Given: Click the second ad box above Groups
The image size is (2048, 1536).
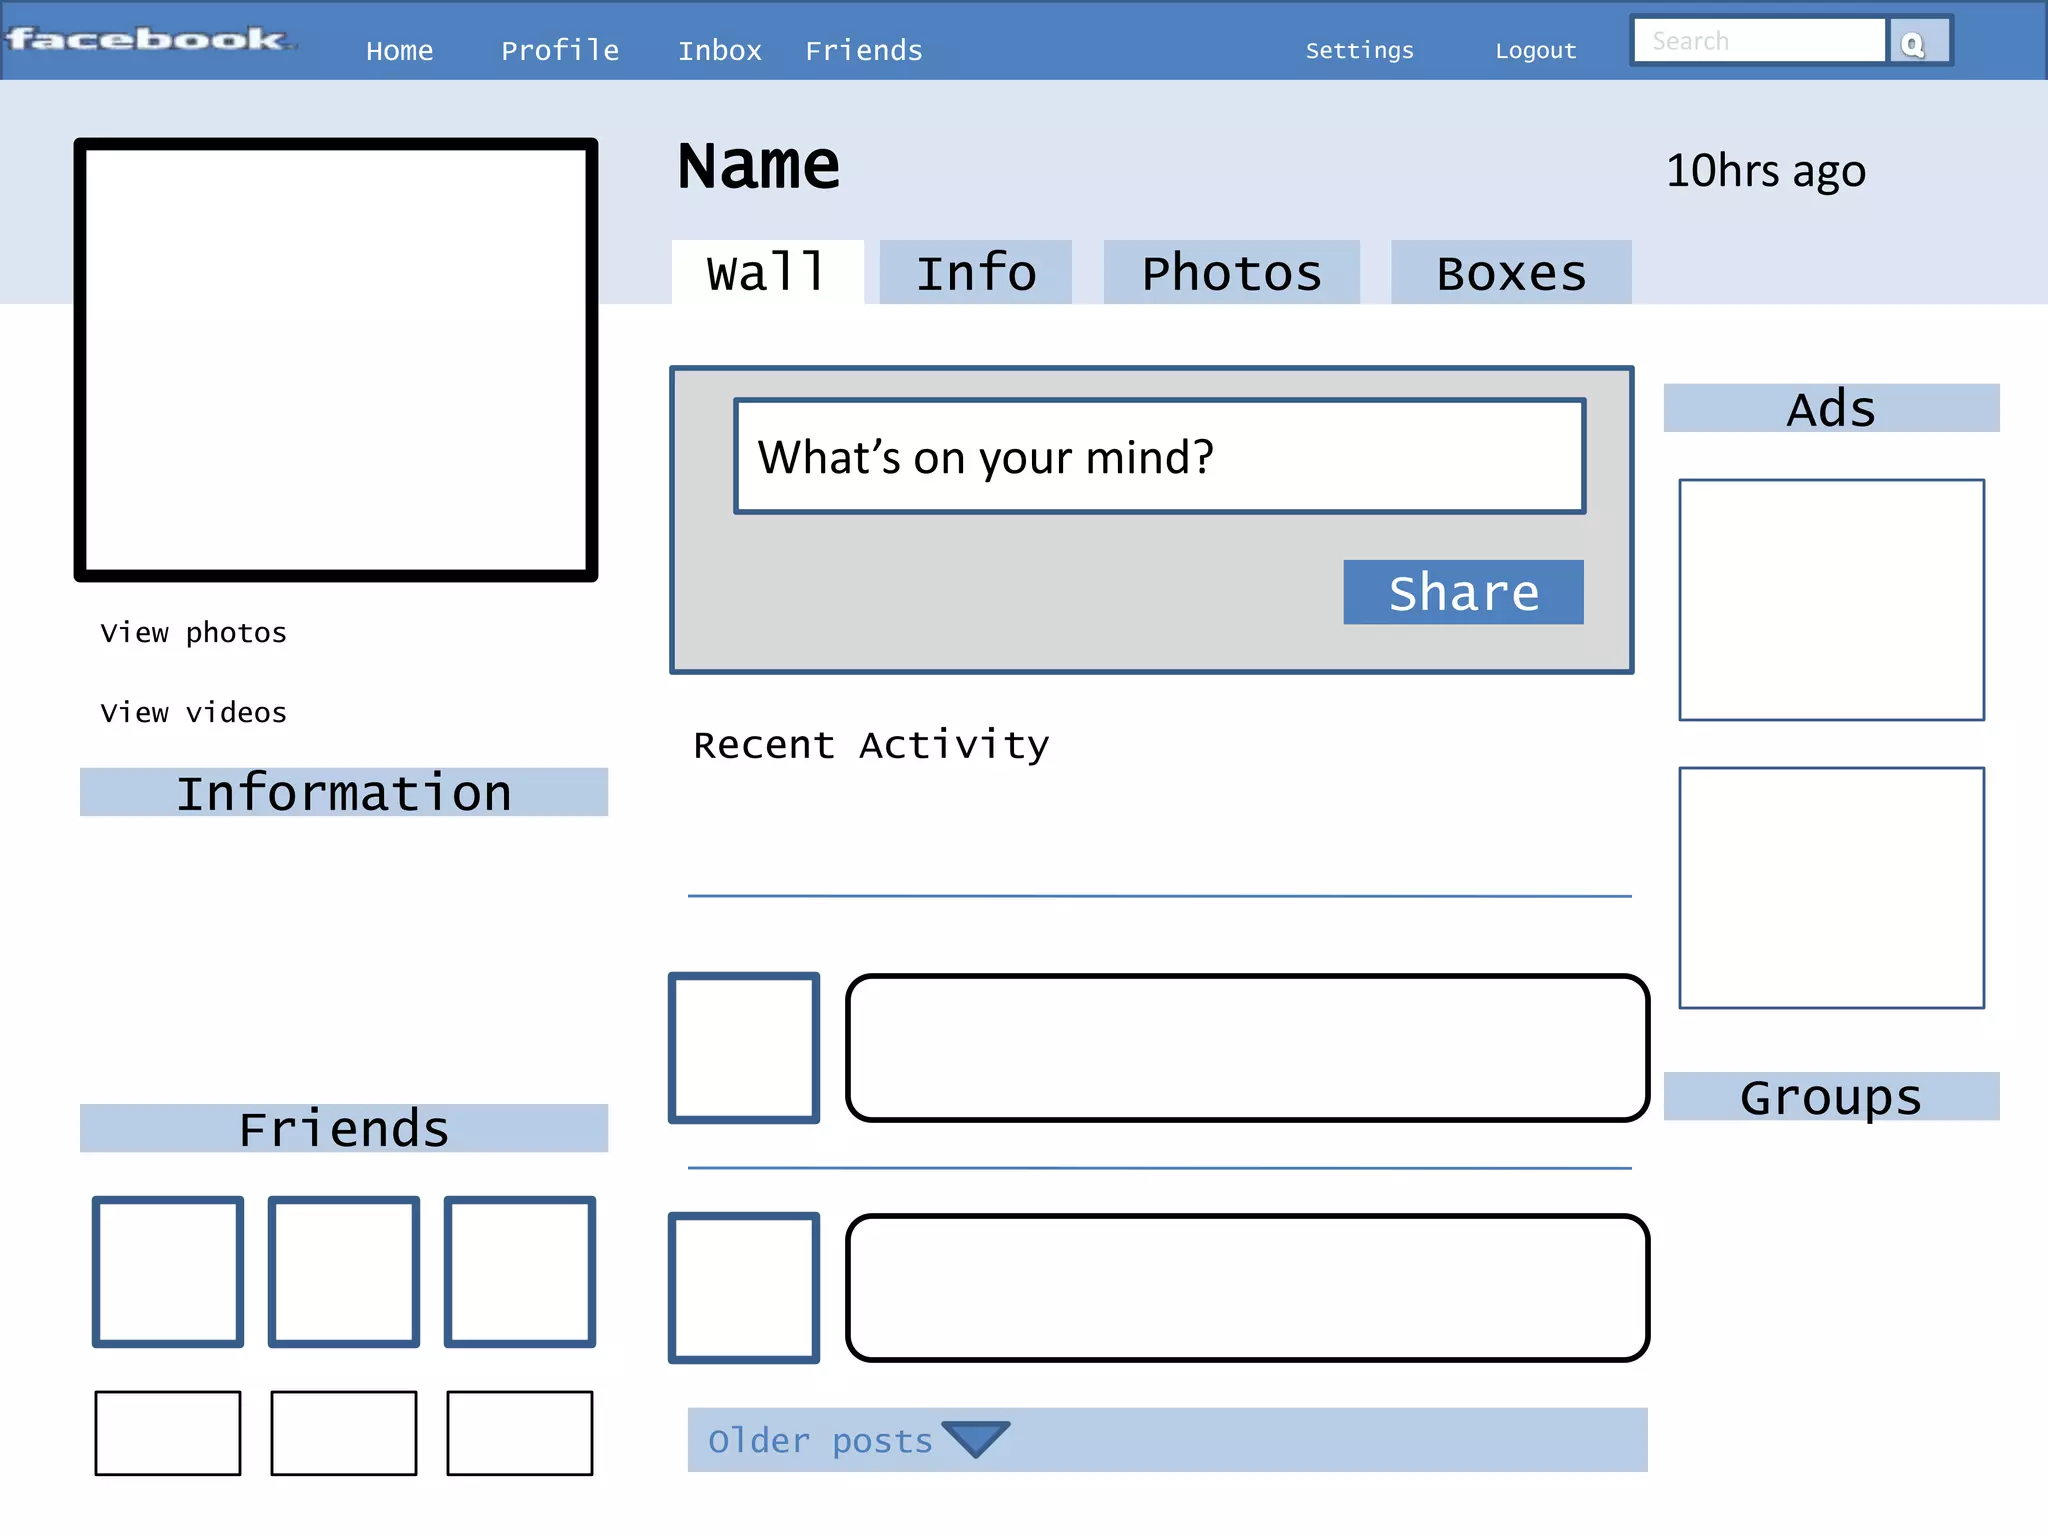Looking at the screenshot, I should 1831,888.
